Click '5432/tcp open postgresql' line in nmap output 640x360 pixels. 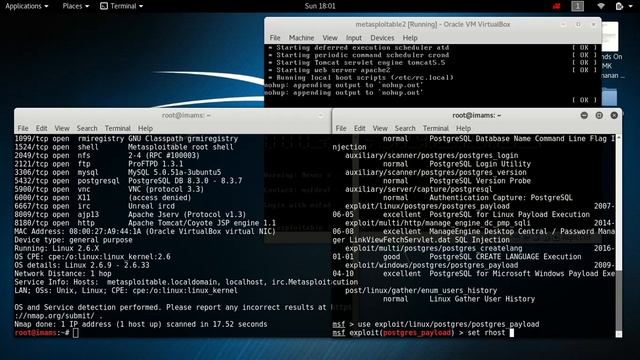[x=128, y=180]
